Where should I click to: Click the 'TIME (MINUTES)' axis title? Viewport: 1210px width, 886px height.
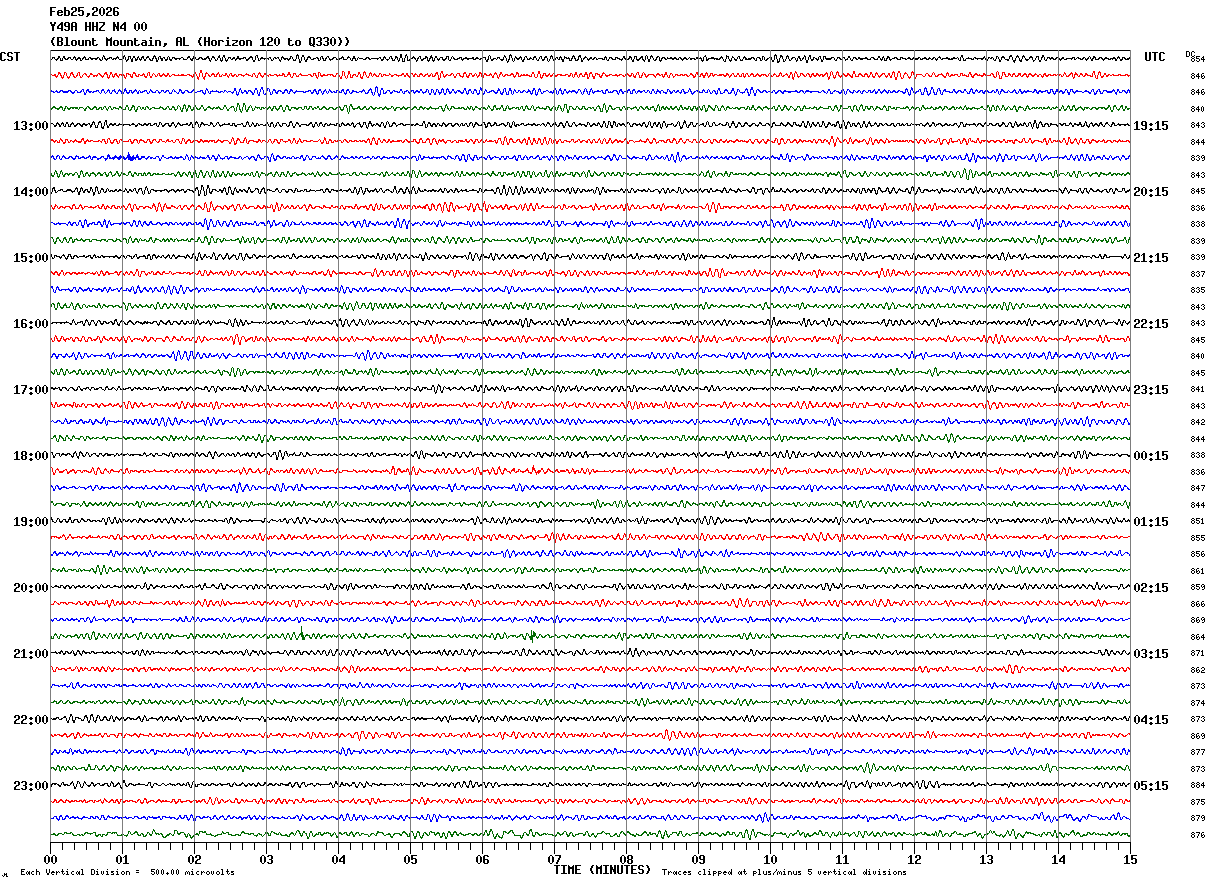point(602,870)
